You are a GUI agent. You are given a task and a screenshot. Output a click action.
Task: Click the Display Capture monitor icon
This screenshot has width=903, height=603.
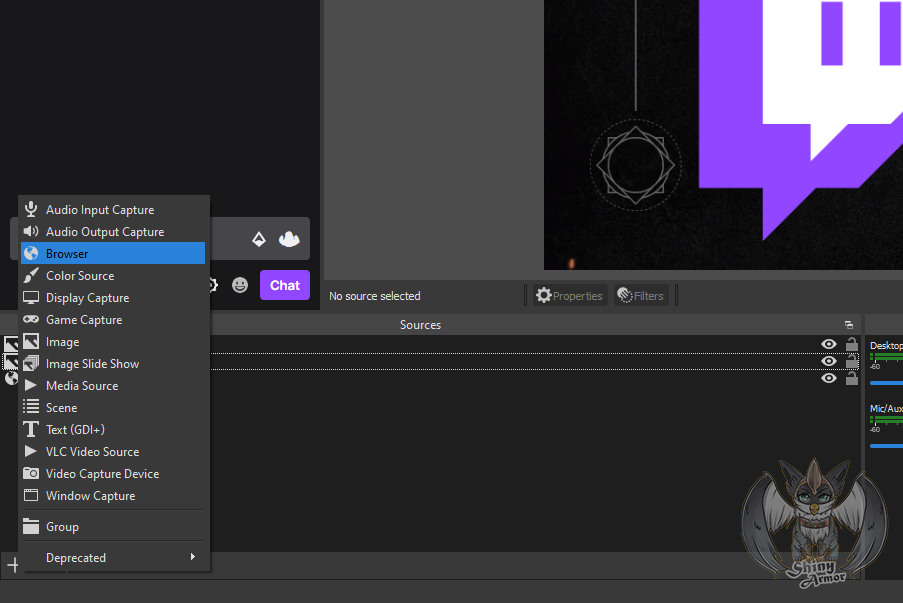tap(31, 298)
